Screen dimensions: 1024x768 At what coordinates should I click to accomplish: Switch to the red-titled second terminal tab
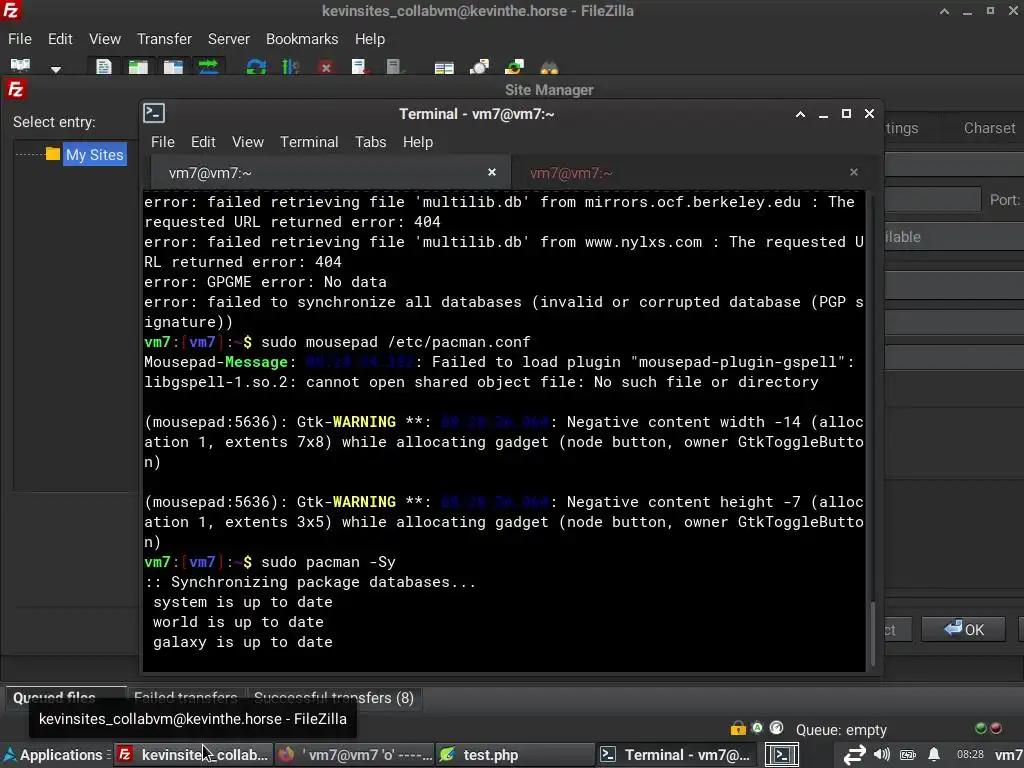(x=692, y=173)
